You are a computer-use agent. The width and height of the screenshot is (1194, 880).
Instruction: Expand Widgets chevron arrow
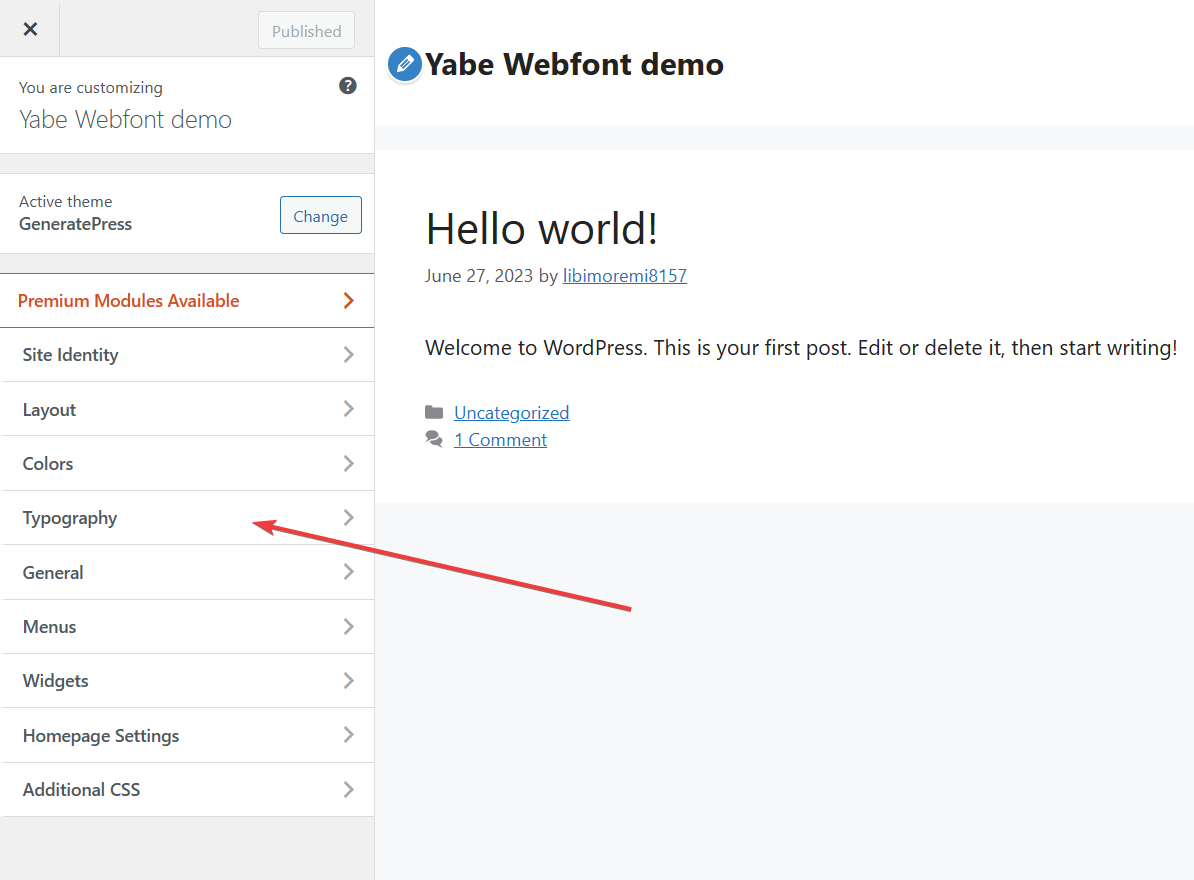[x=349, y=681]
